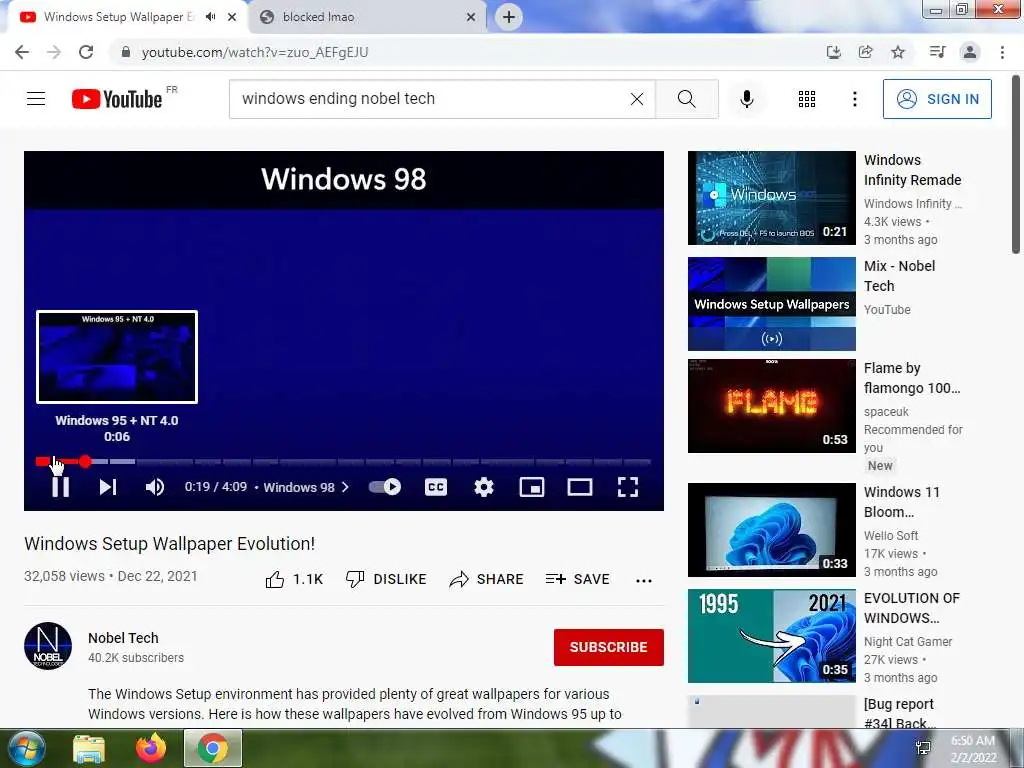The width and height of the screenshot is (1024, 768).
Task: Open Nobel Tech channel avatar
Action: click(x=48, y=646)
